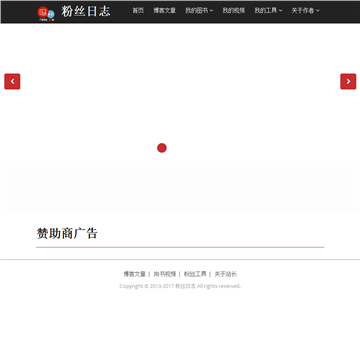Click the red and blue site logo

(x=46, y=13)
